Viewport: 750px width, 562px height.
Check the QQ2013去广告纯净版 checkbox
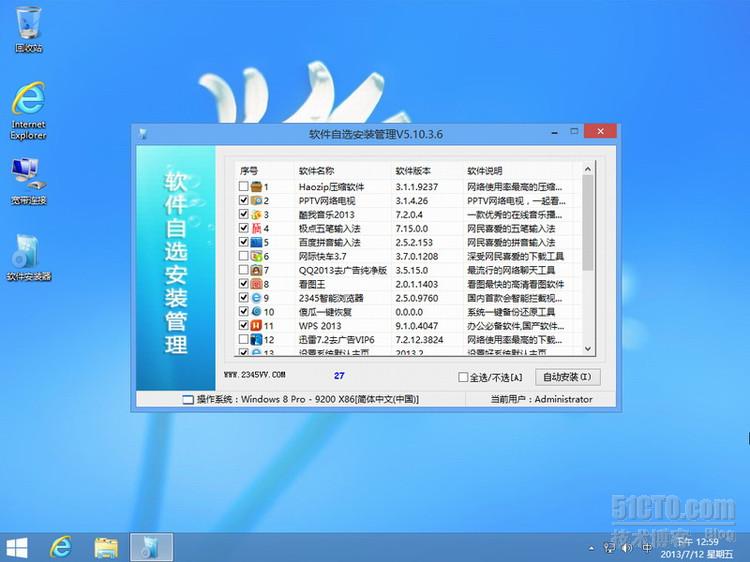point(243,269)
